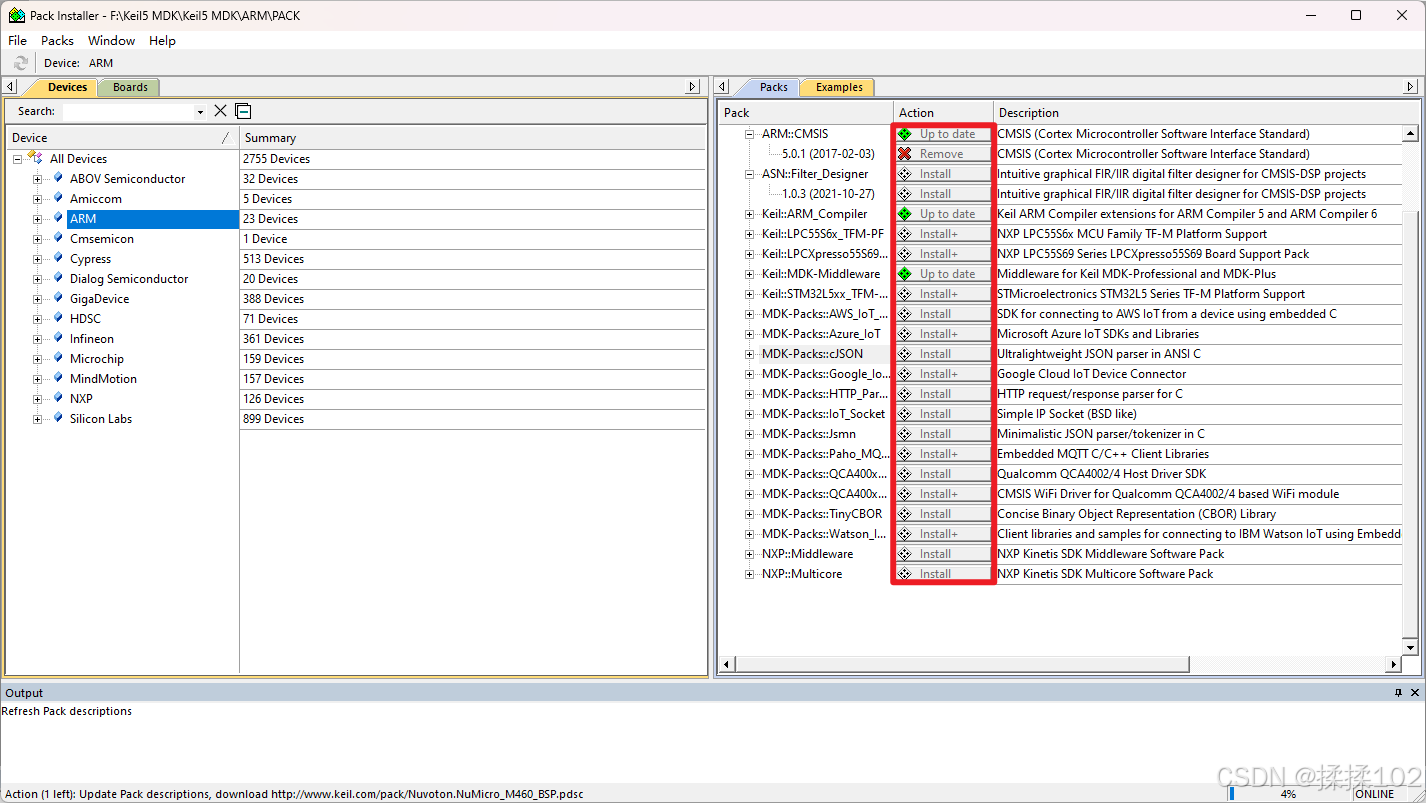Screen dimensions: 1426x803
Task: Expand the ABOV Semiconductor node
Action: [38, 179]
